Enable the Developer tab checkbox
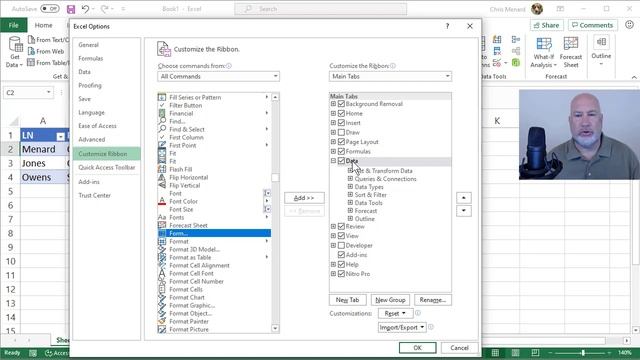640x360 pixels. click(341, 245)
